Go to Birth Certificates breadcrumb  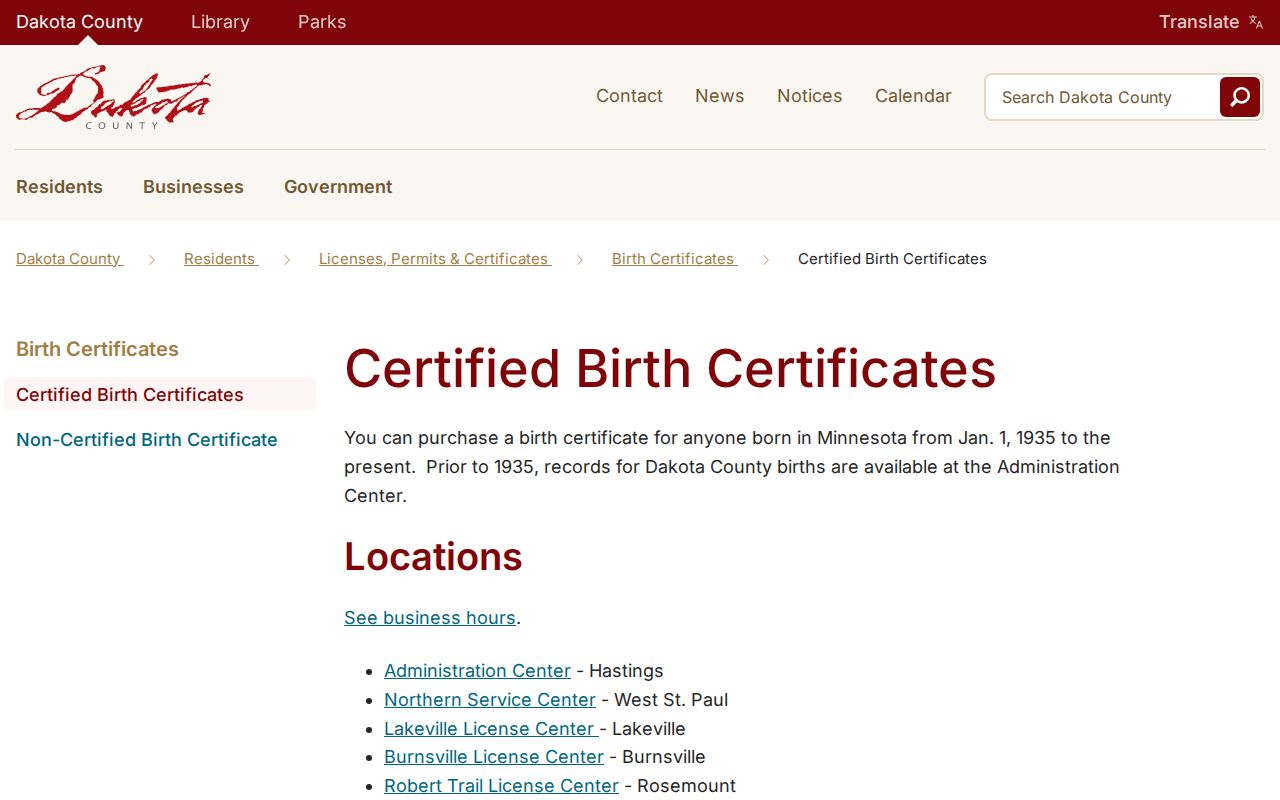(x=674, y=259)
